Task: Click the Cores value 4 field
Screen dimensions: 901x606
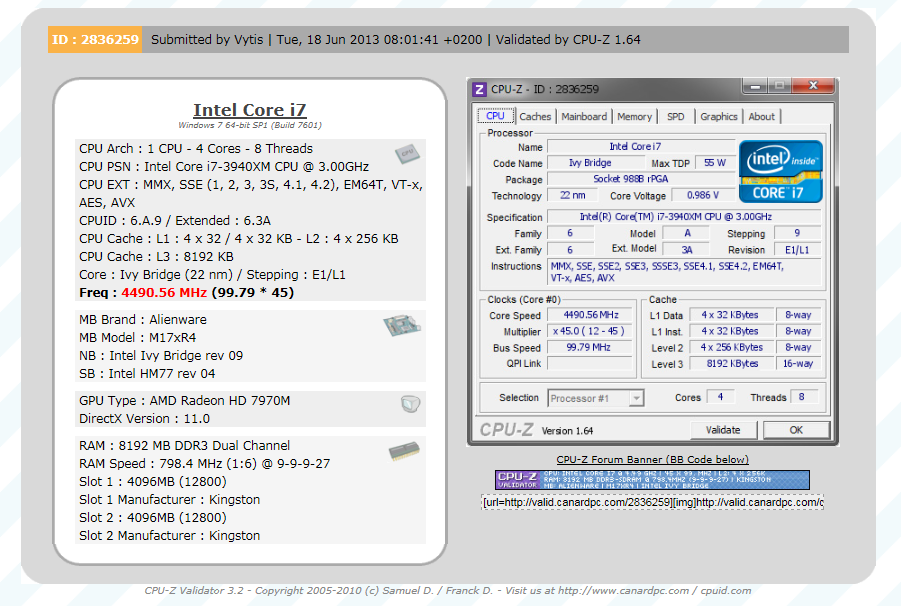Action: (720, 397)
